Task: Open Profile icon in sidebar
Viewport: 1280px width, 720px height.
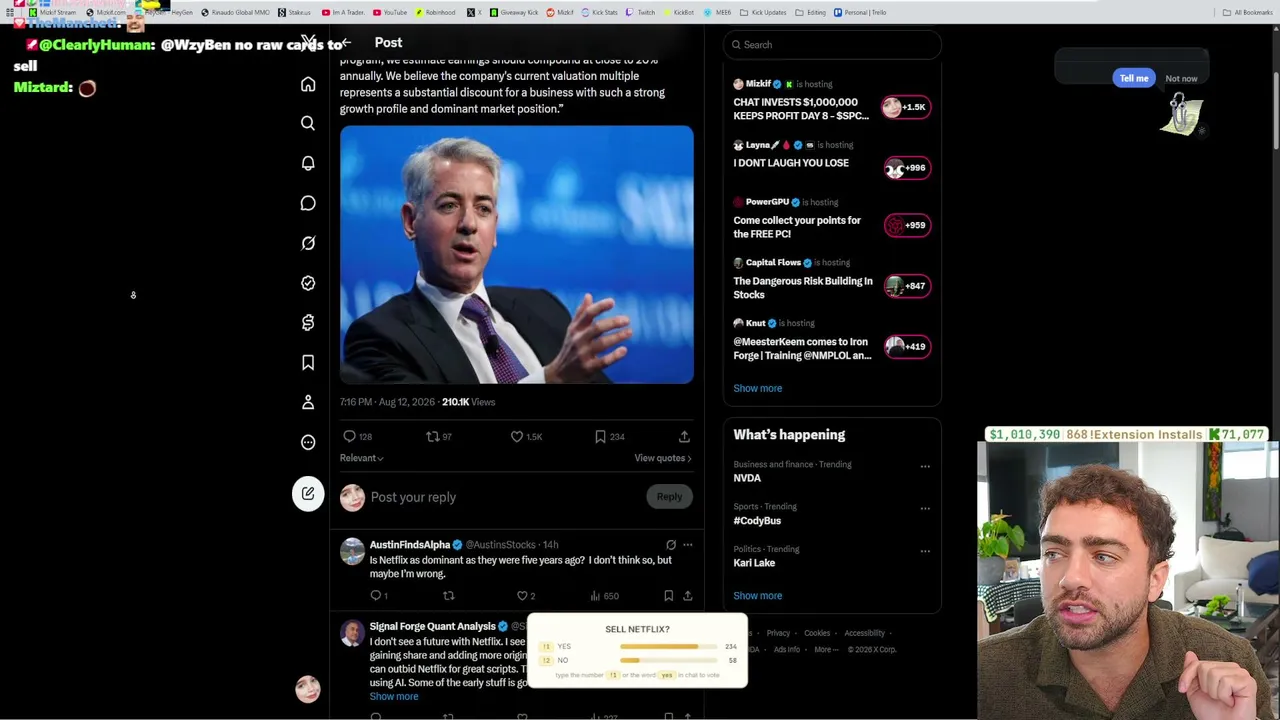Action: click(x=308, y=402)
